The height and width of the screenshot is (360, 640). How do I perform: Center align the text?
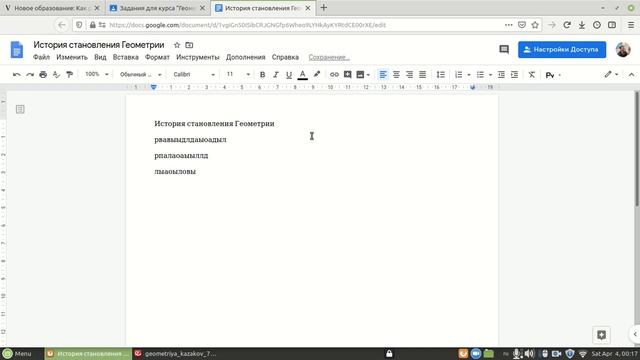pos(396,75)
